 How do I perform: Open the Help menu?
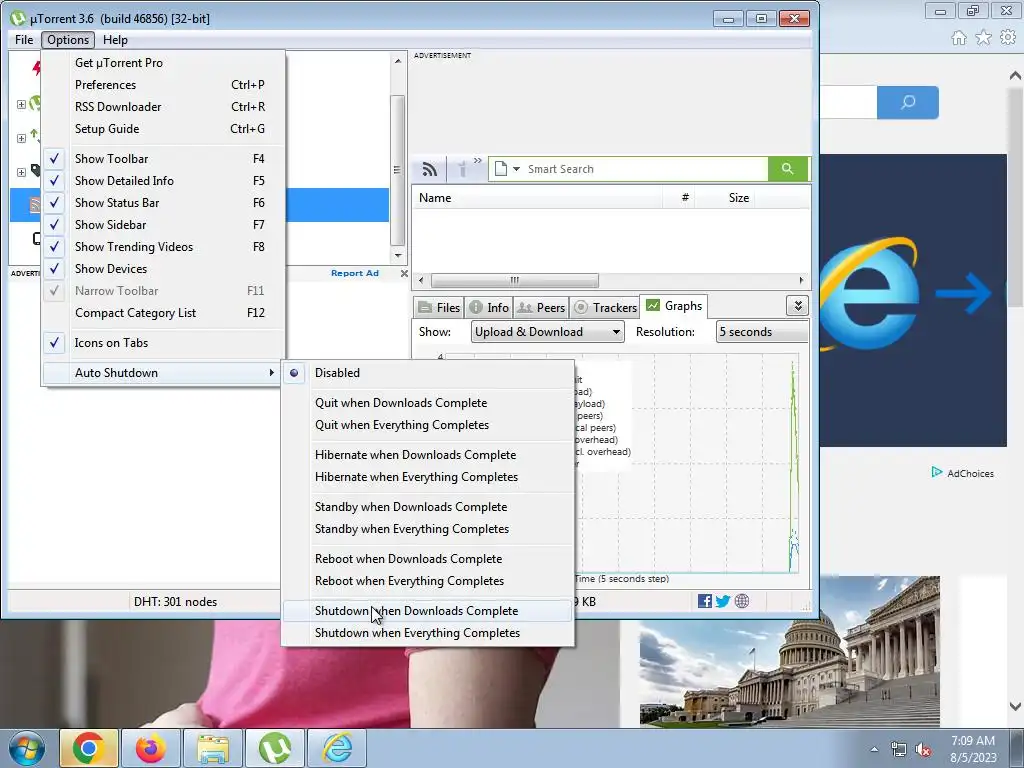(x=116, y=40)
